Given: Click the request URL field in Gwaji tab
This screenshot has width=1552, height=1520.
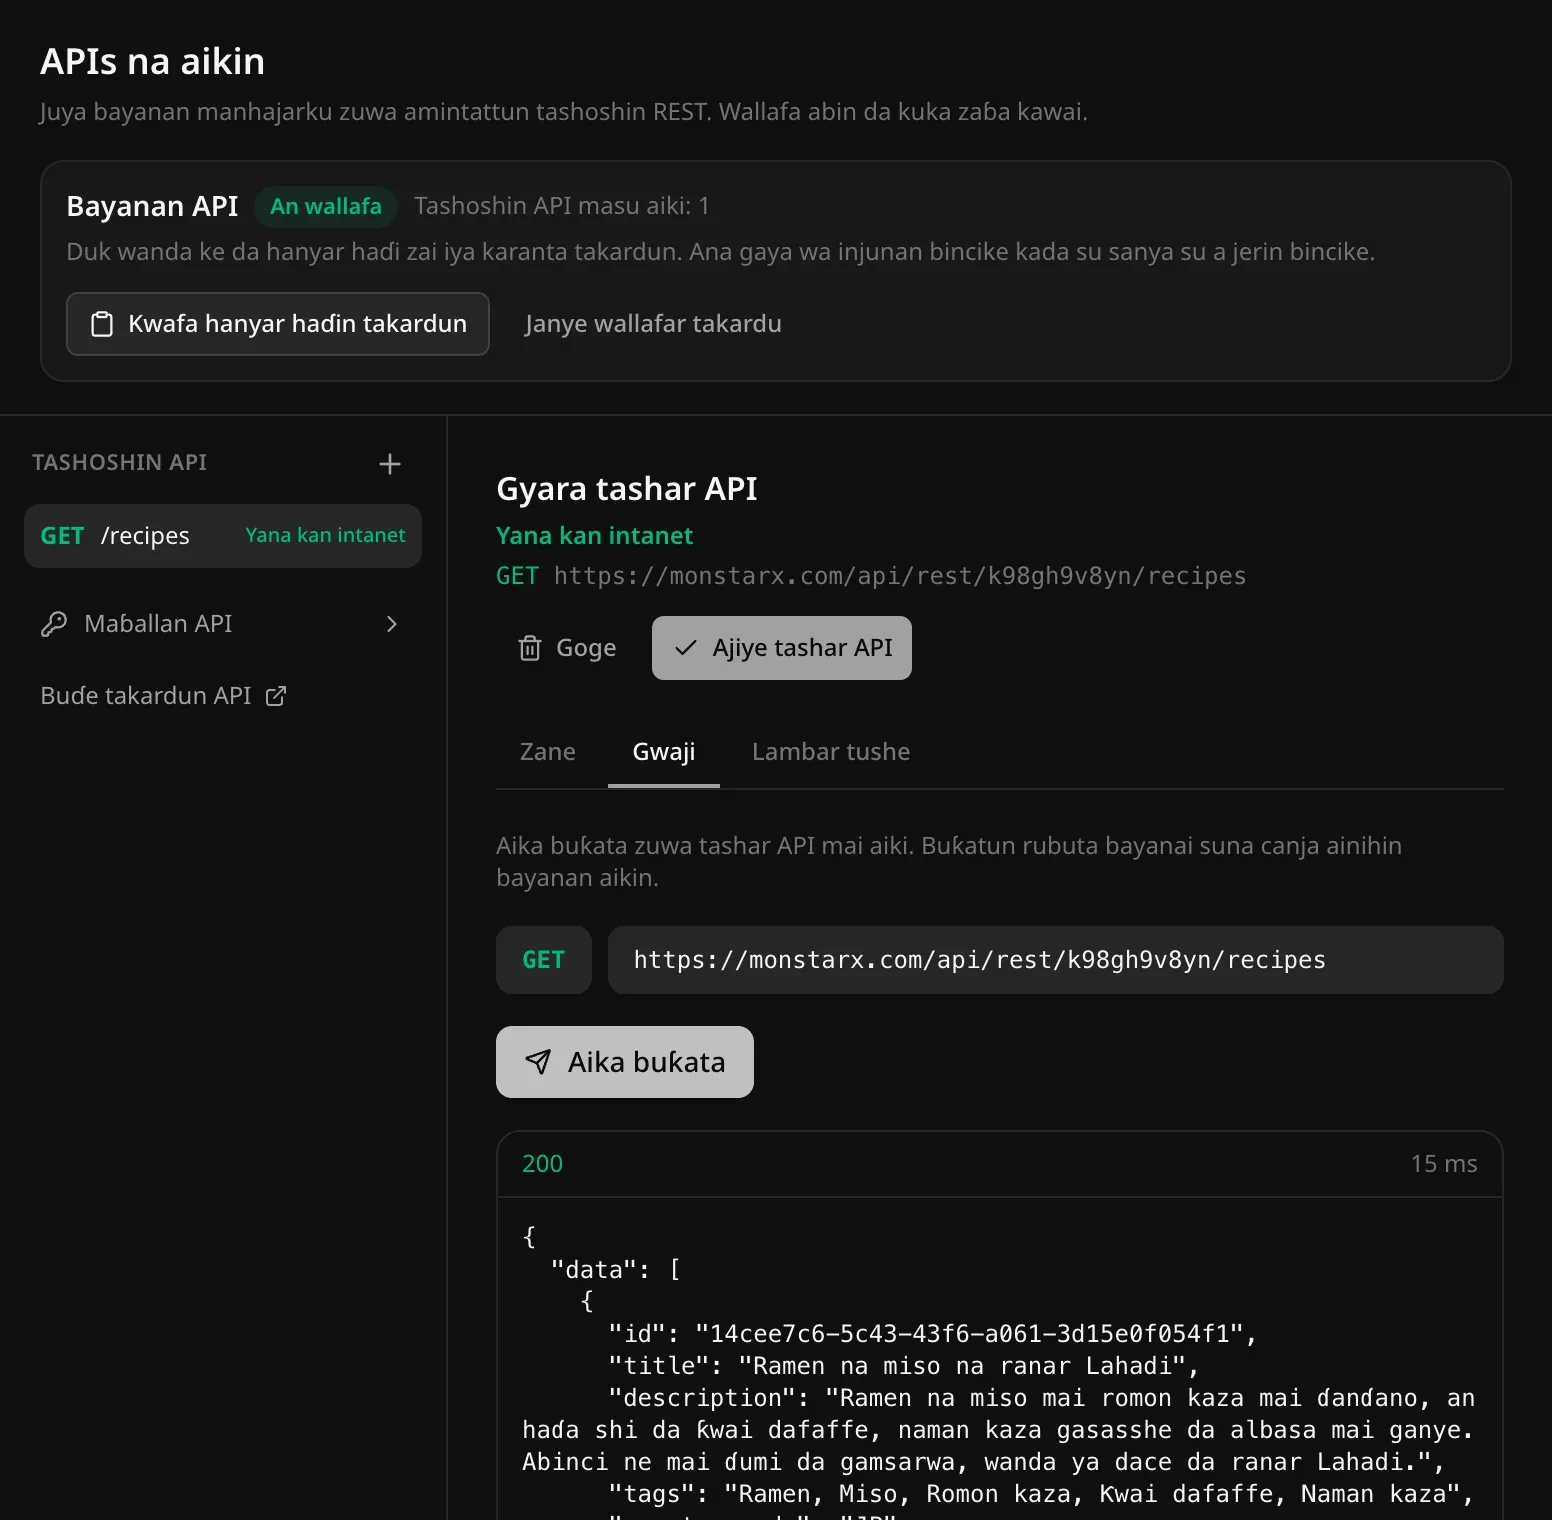Looking at the screenshot, I should coord(1056,960).
